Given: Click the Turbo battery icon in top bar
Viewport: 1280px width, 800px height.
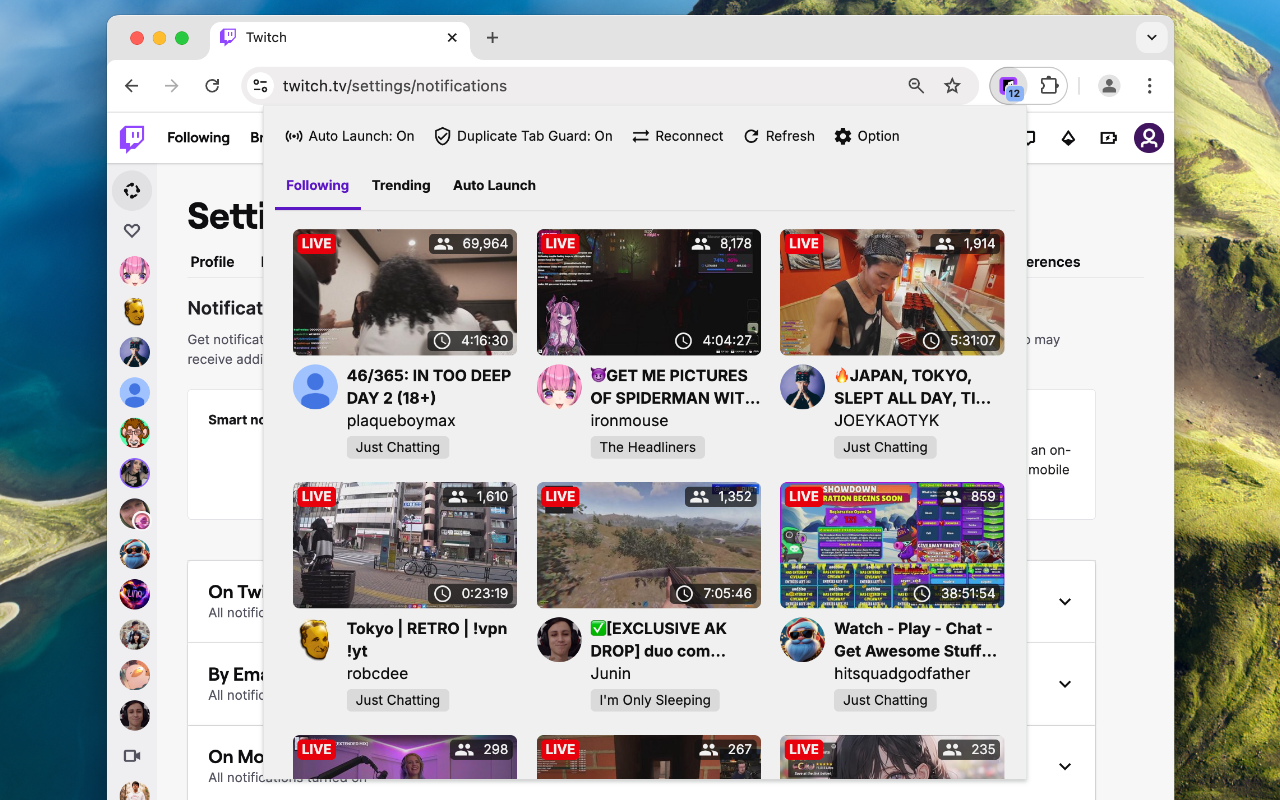Looking at the screenshot, I should coord(1108,138).
